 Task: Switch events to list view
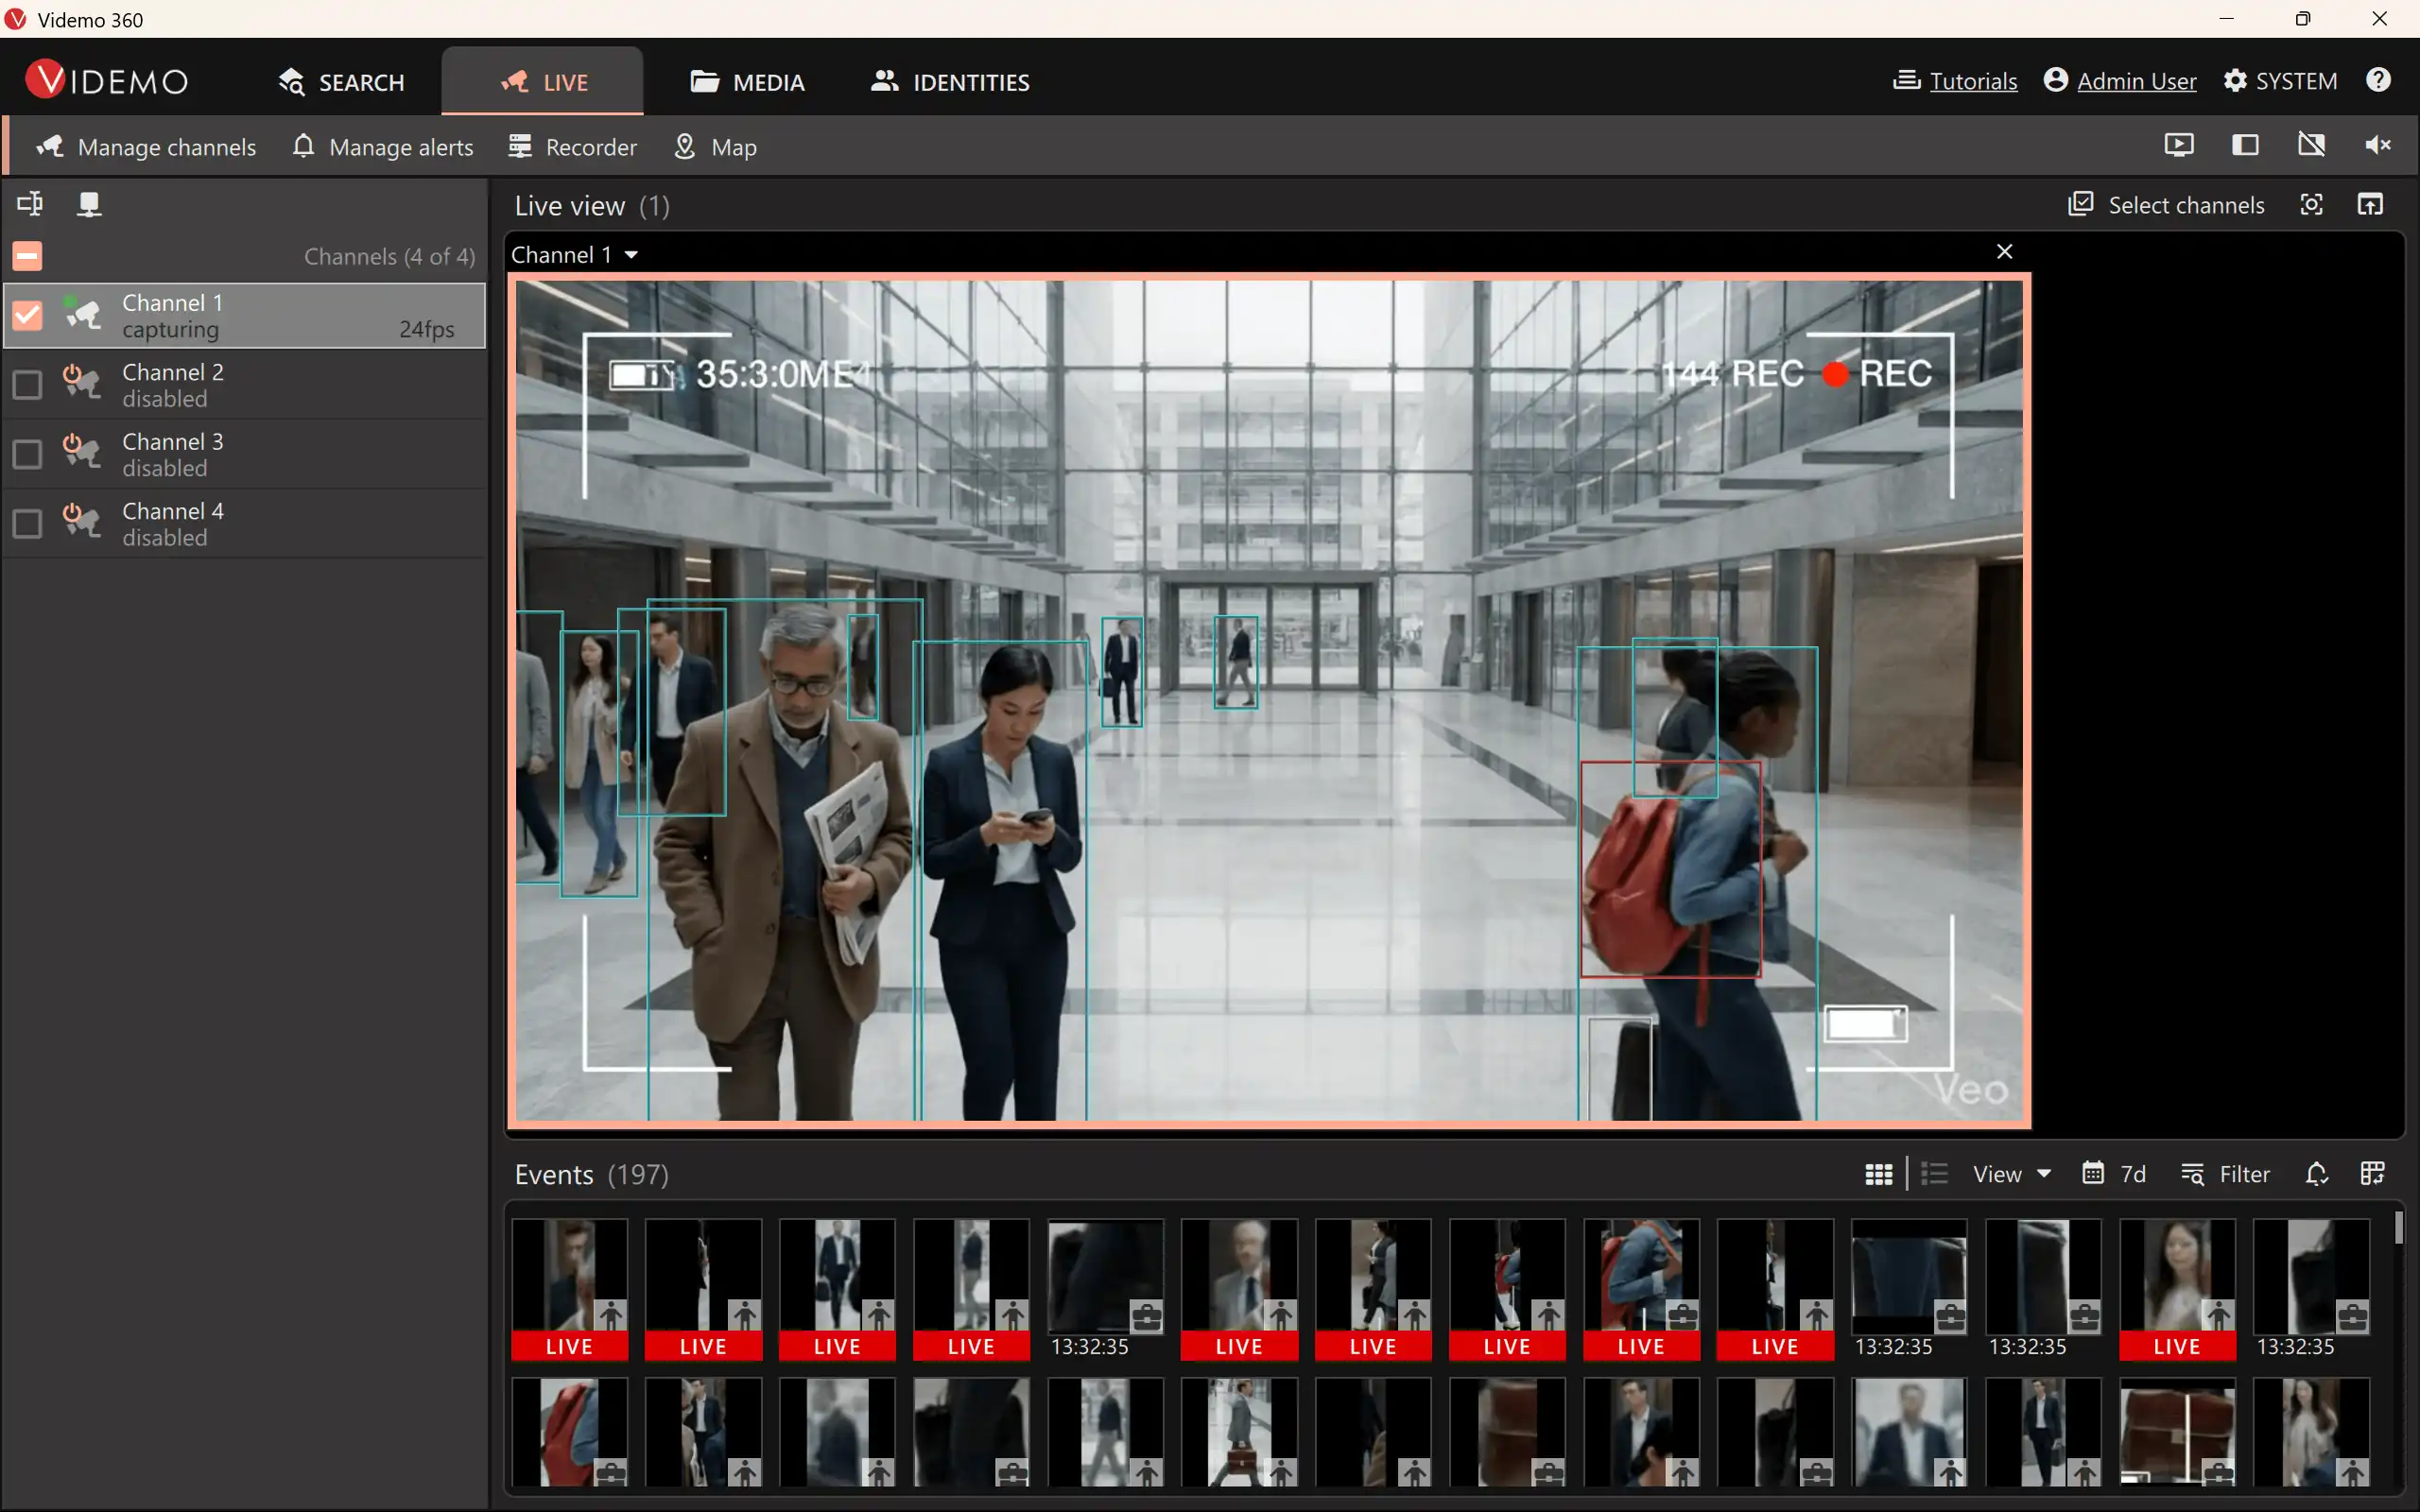point(1934,1174)
